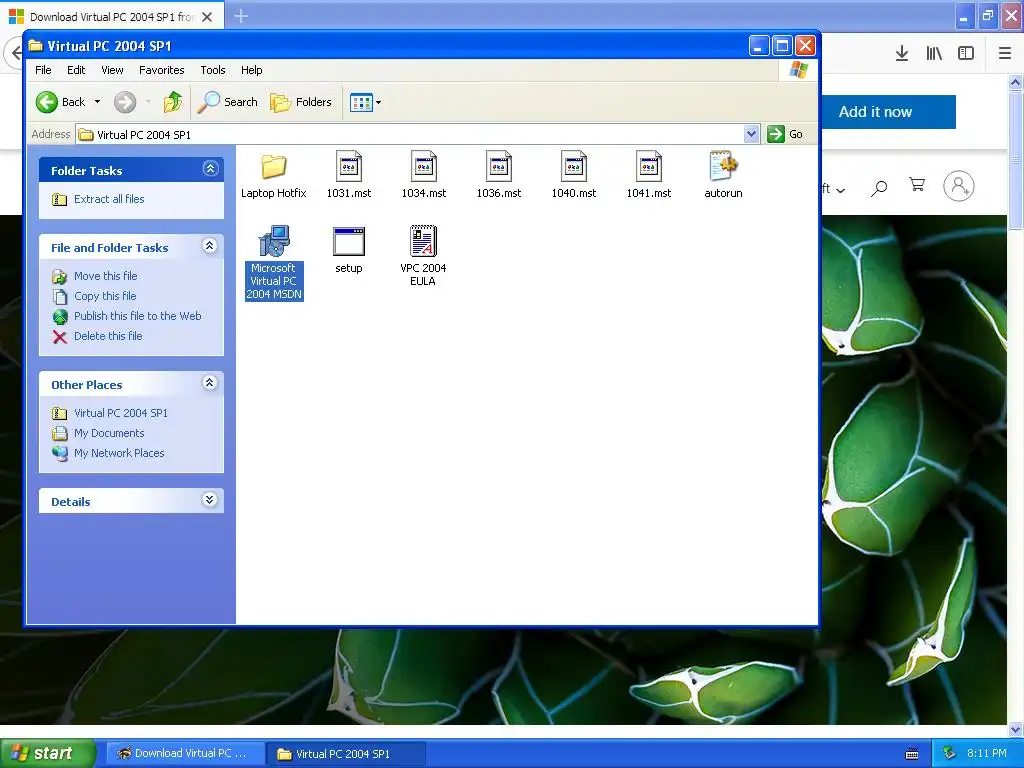
Task: Toggle Firefox sidebar icon
Action: [x=966, y=54]
